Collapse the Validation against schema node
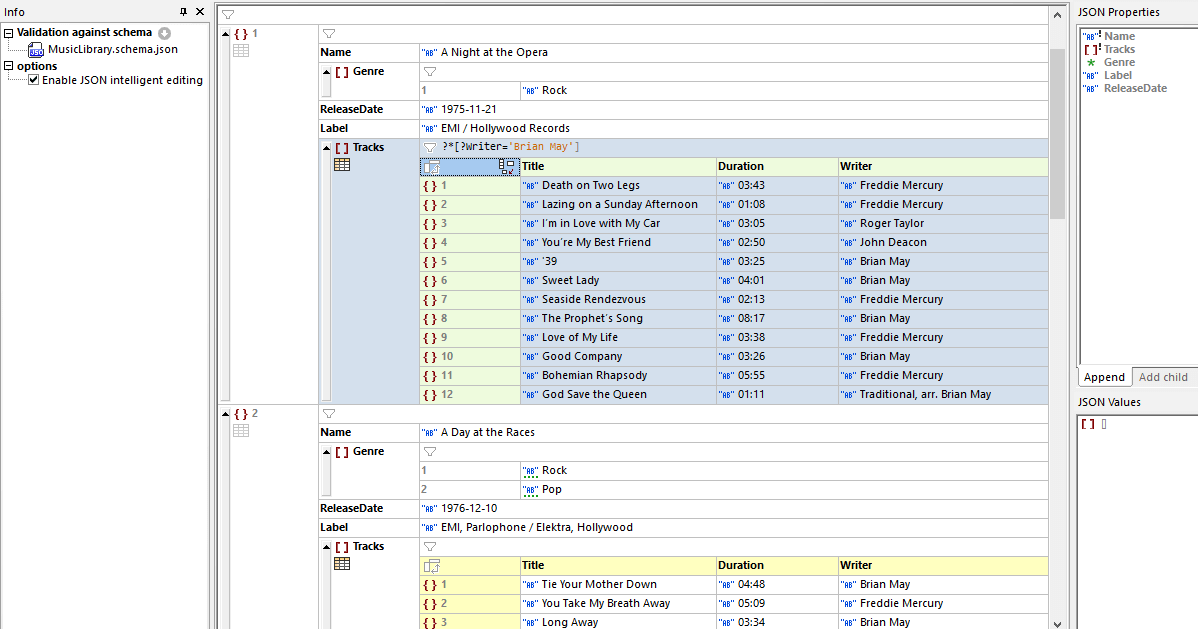 (x=8, y=33)
